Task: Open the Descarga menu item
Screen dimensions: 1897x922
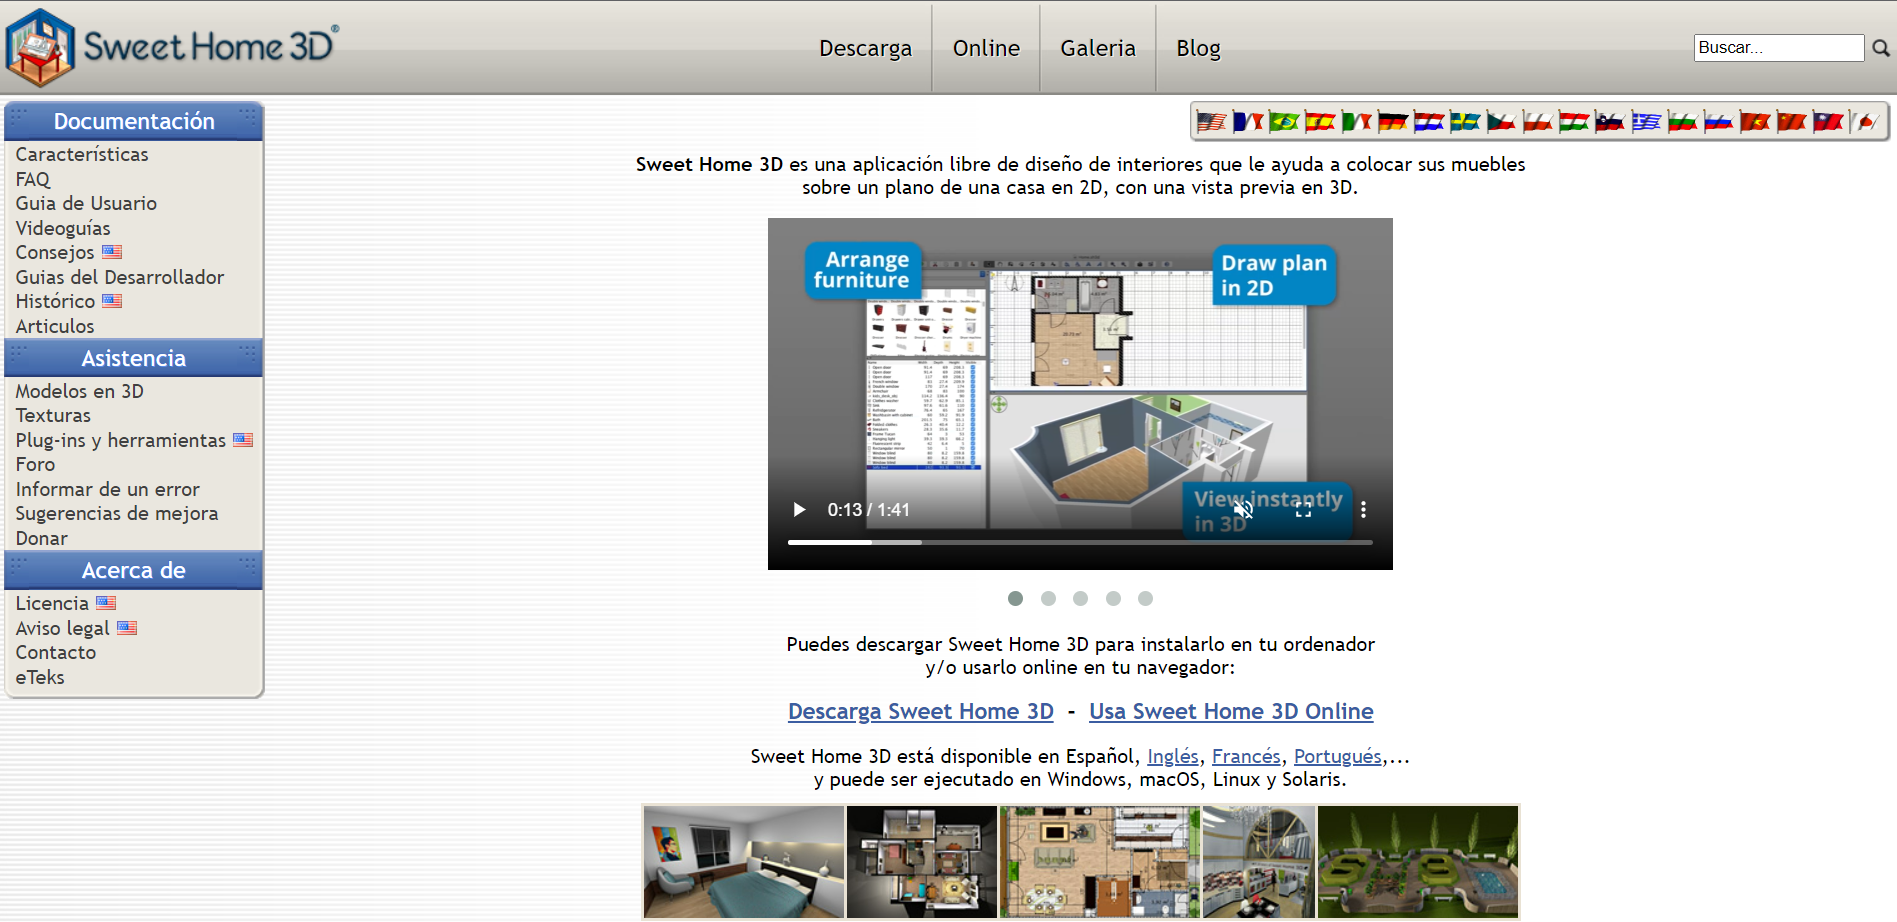Action: coord(865,48)
